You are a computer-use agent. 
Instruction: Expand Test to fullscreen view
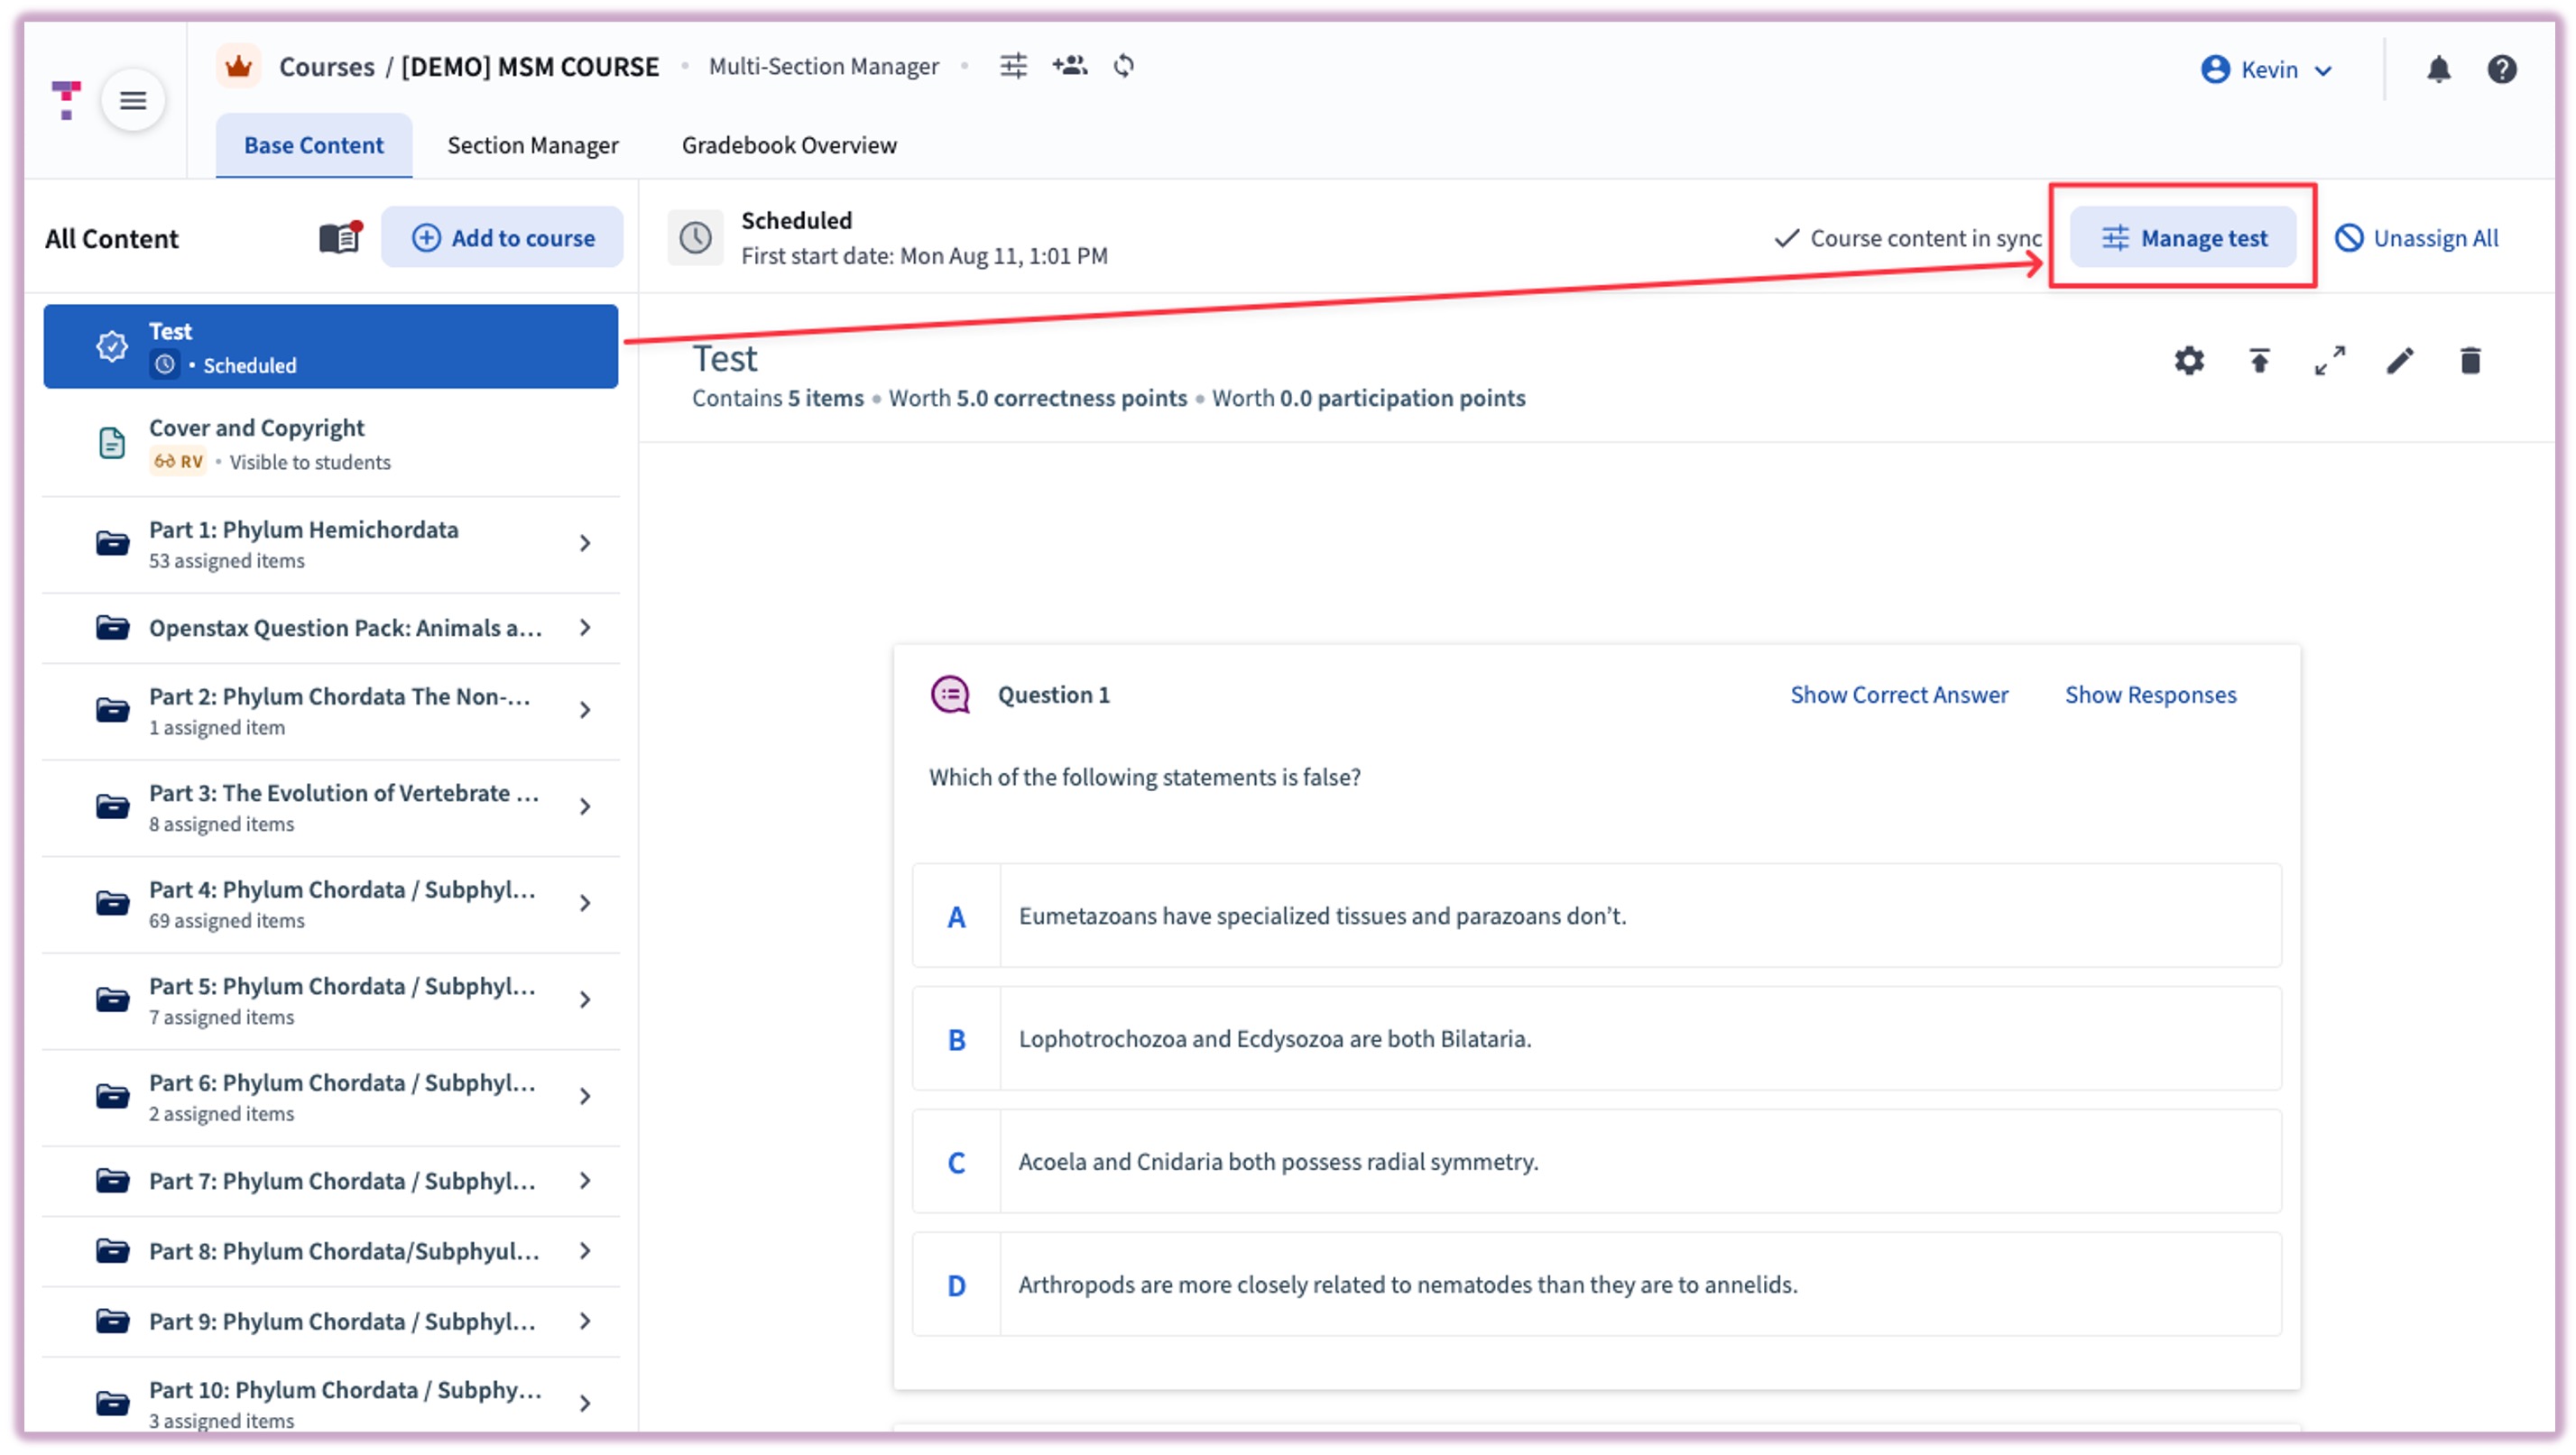tap(2329, 360)
